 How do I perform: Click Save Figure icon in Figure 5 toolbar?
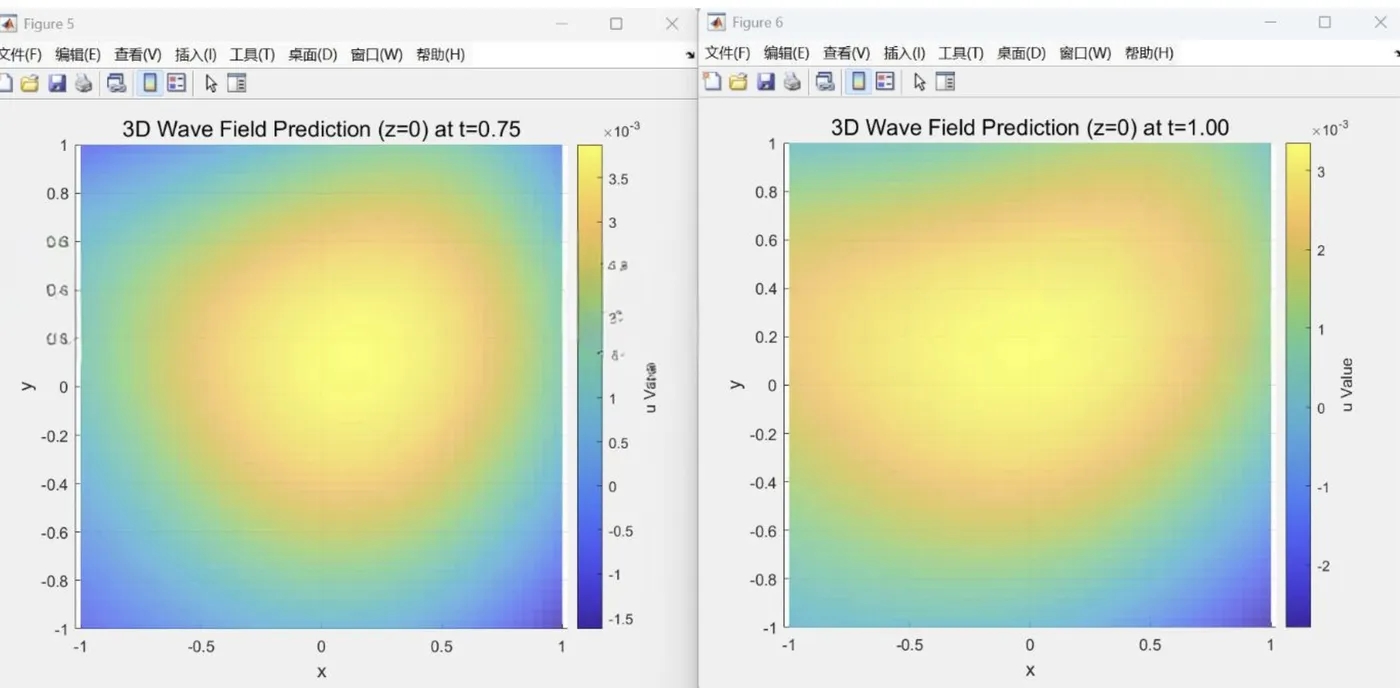click(x=57, y=83)
